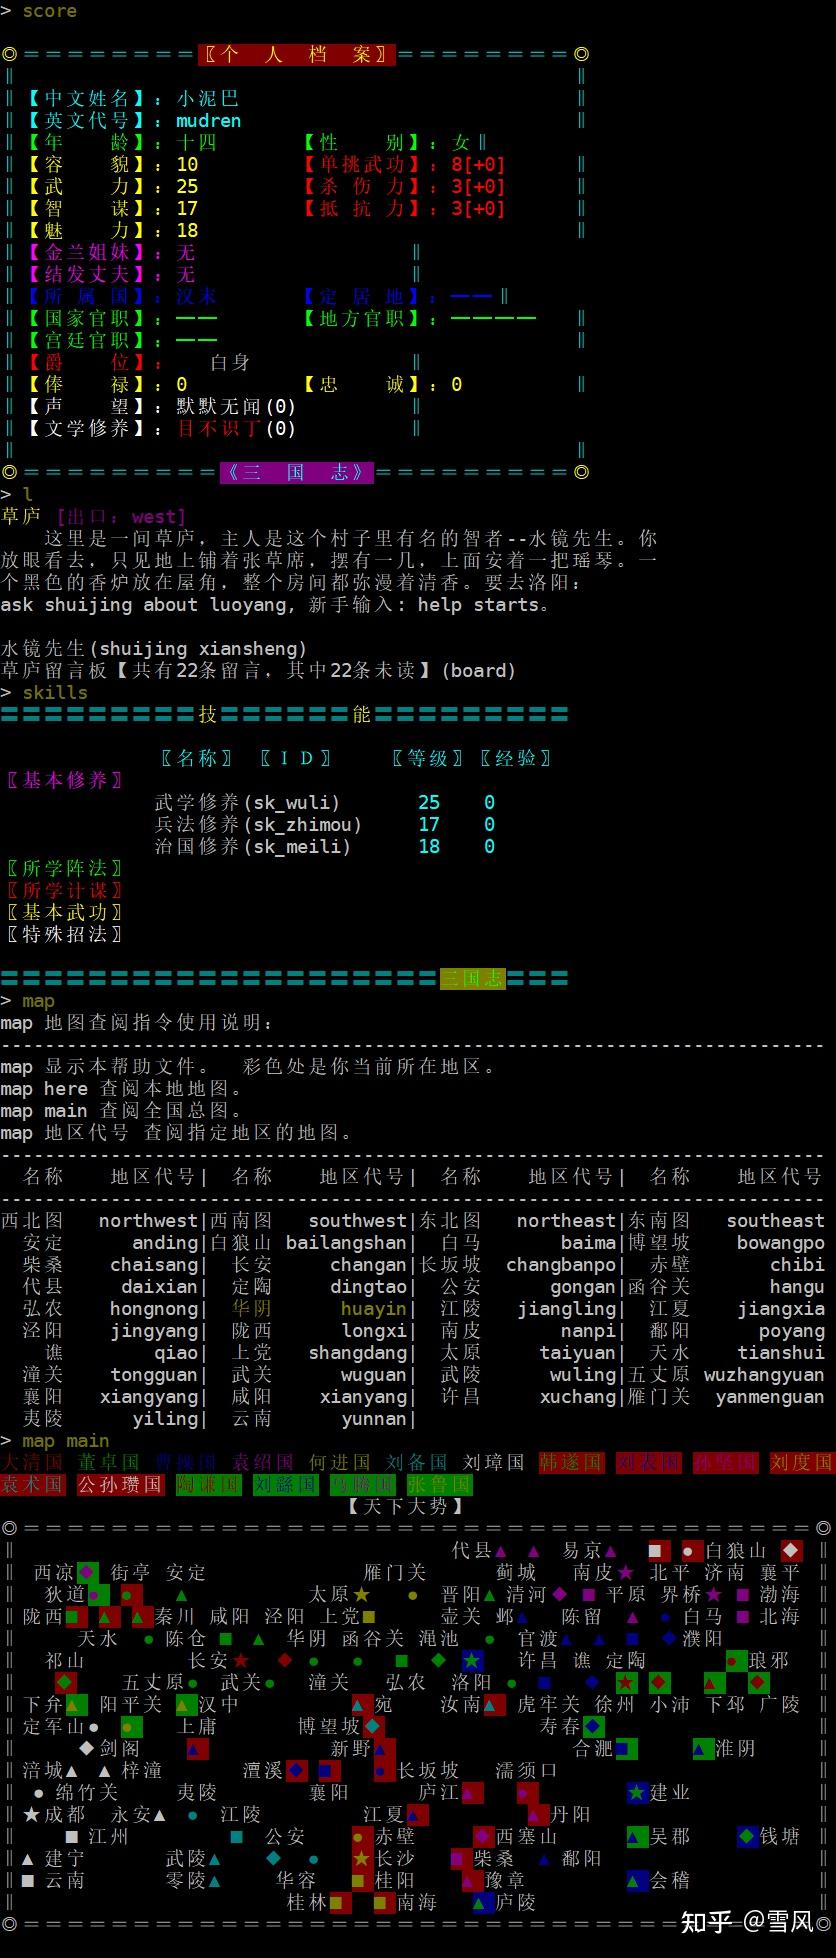
Task: Click the green triangle marker beside 会稽
Action: click(x=637, y=1880)
